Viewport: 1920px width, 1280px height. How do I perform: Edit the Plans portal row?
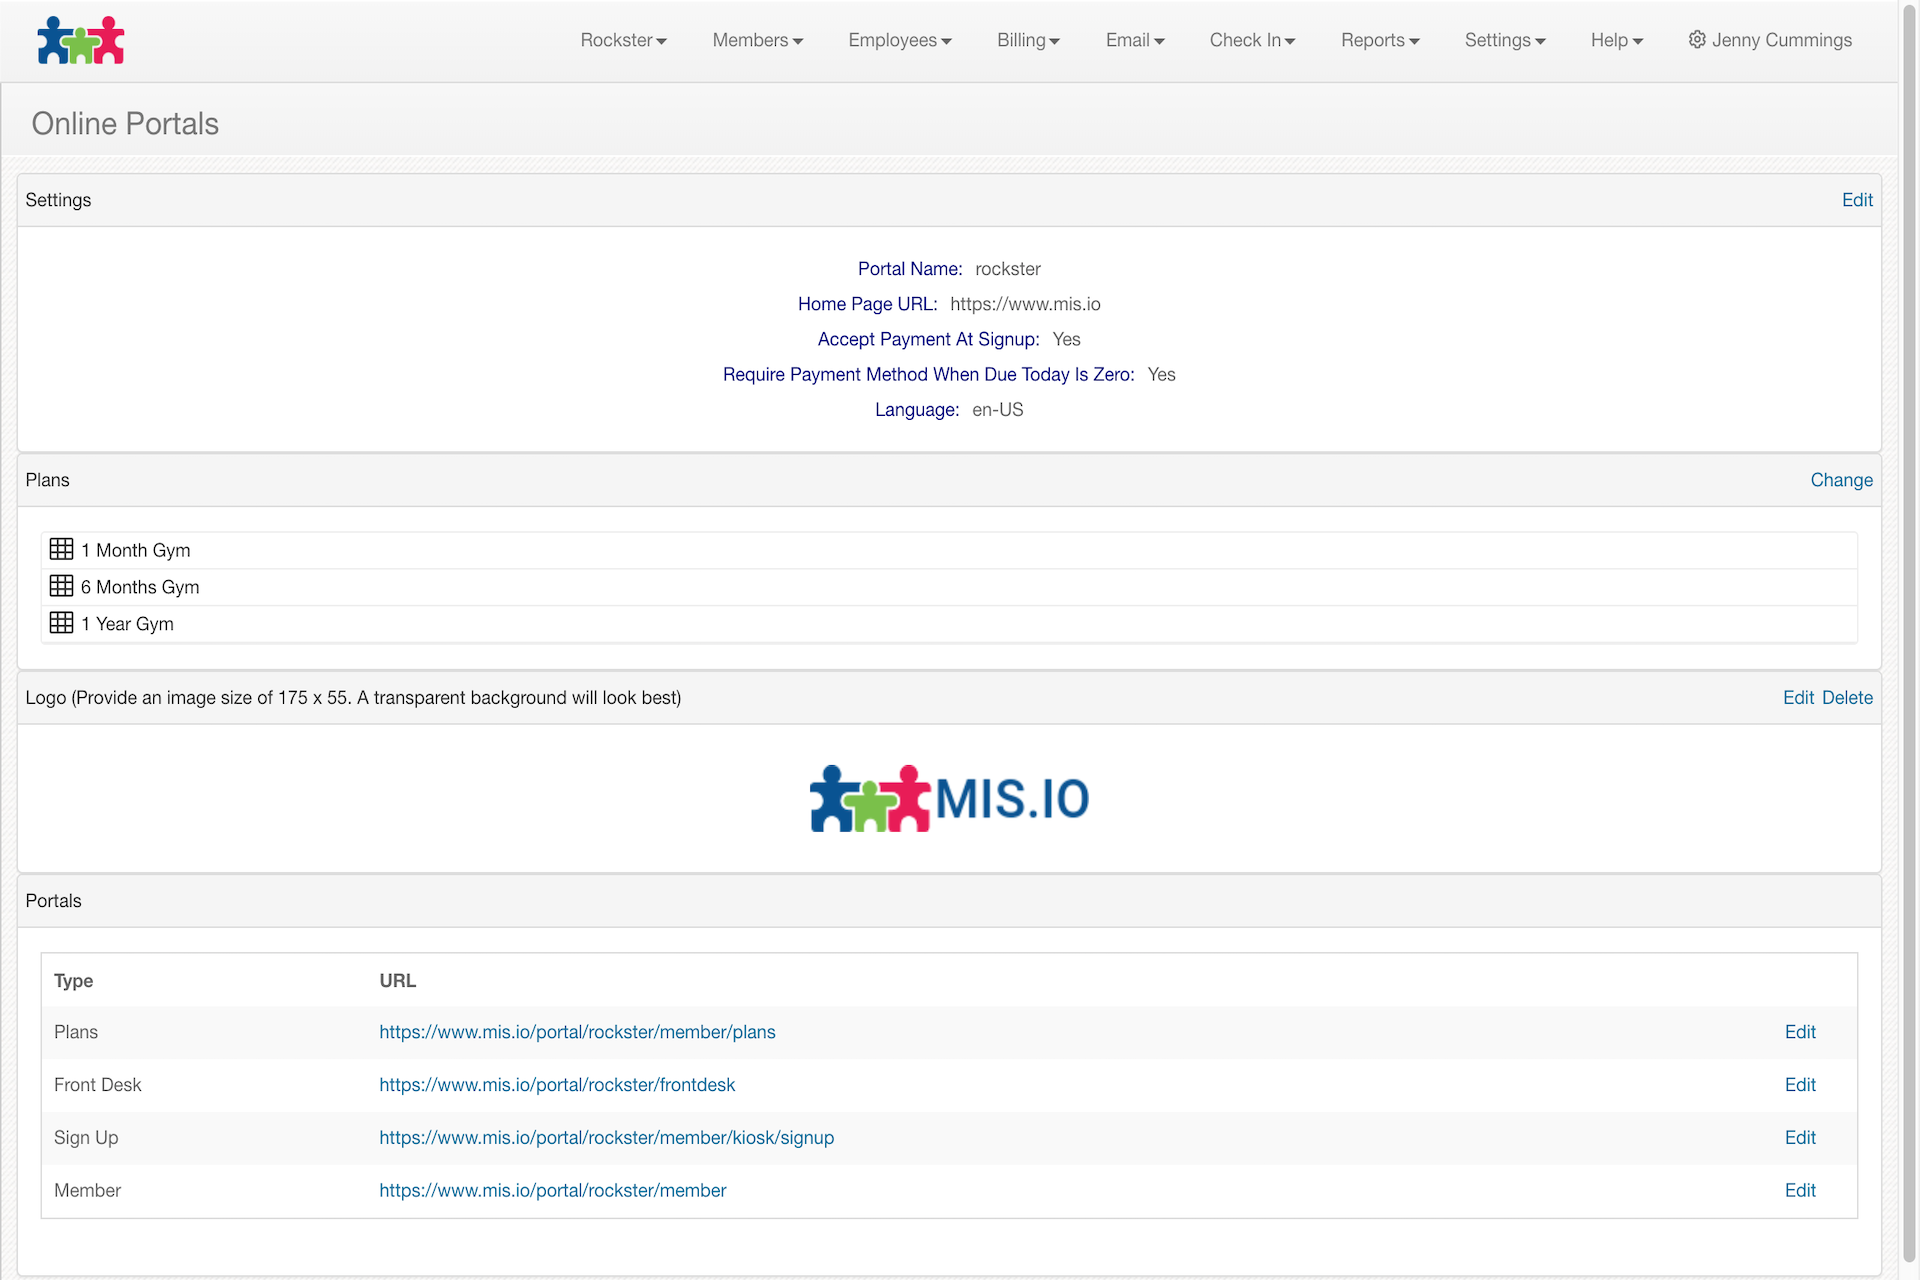[x=1800, y=1032]
